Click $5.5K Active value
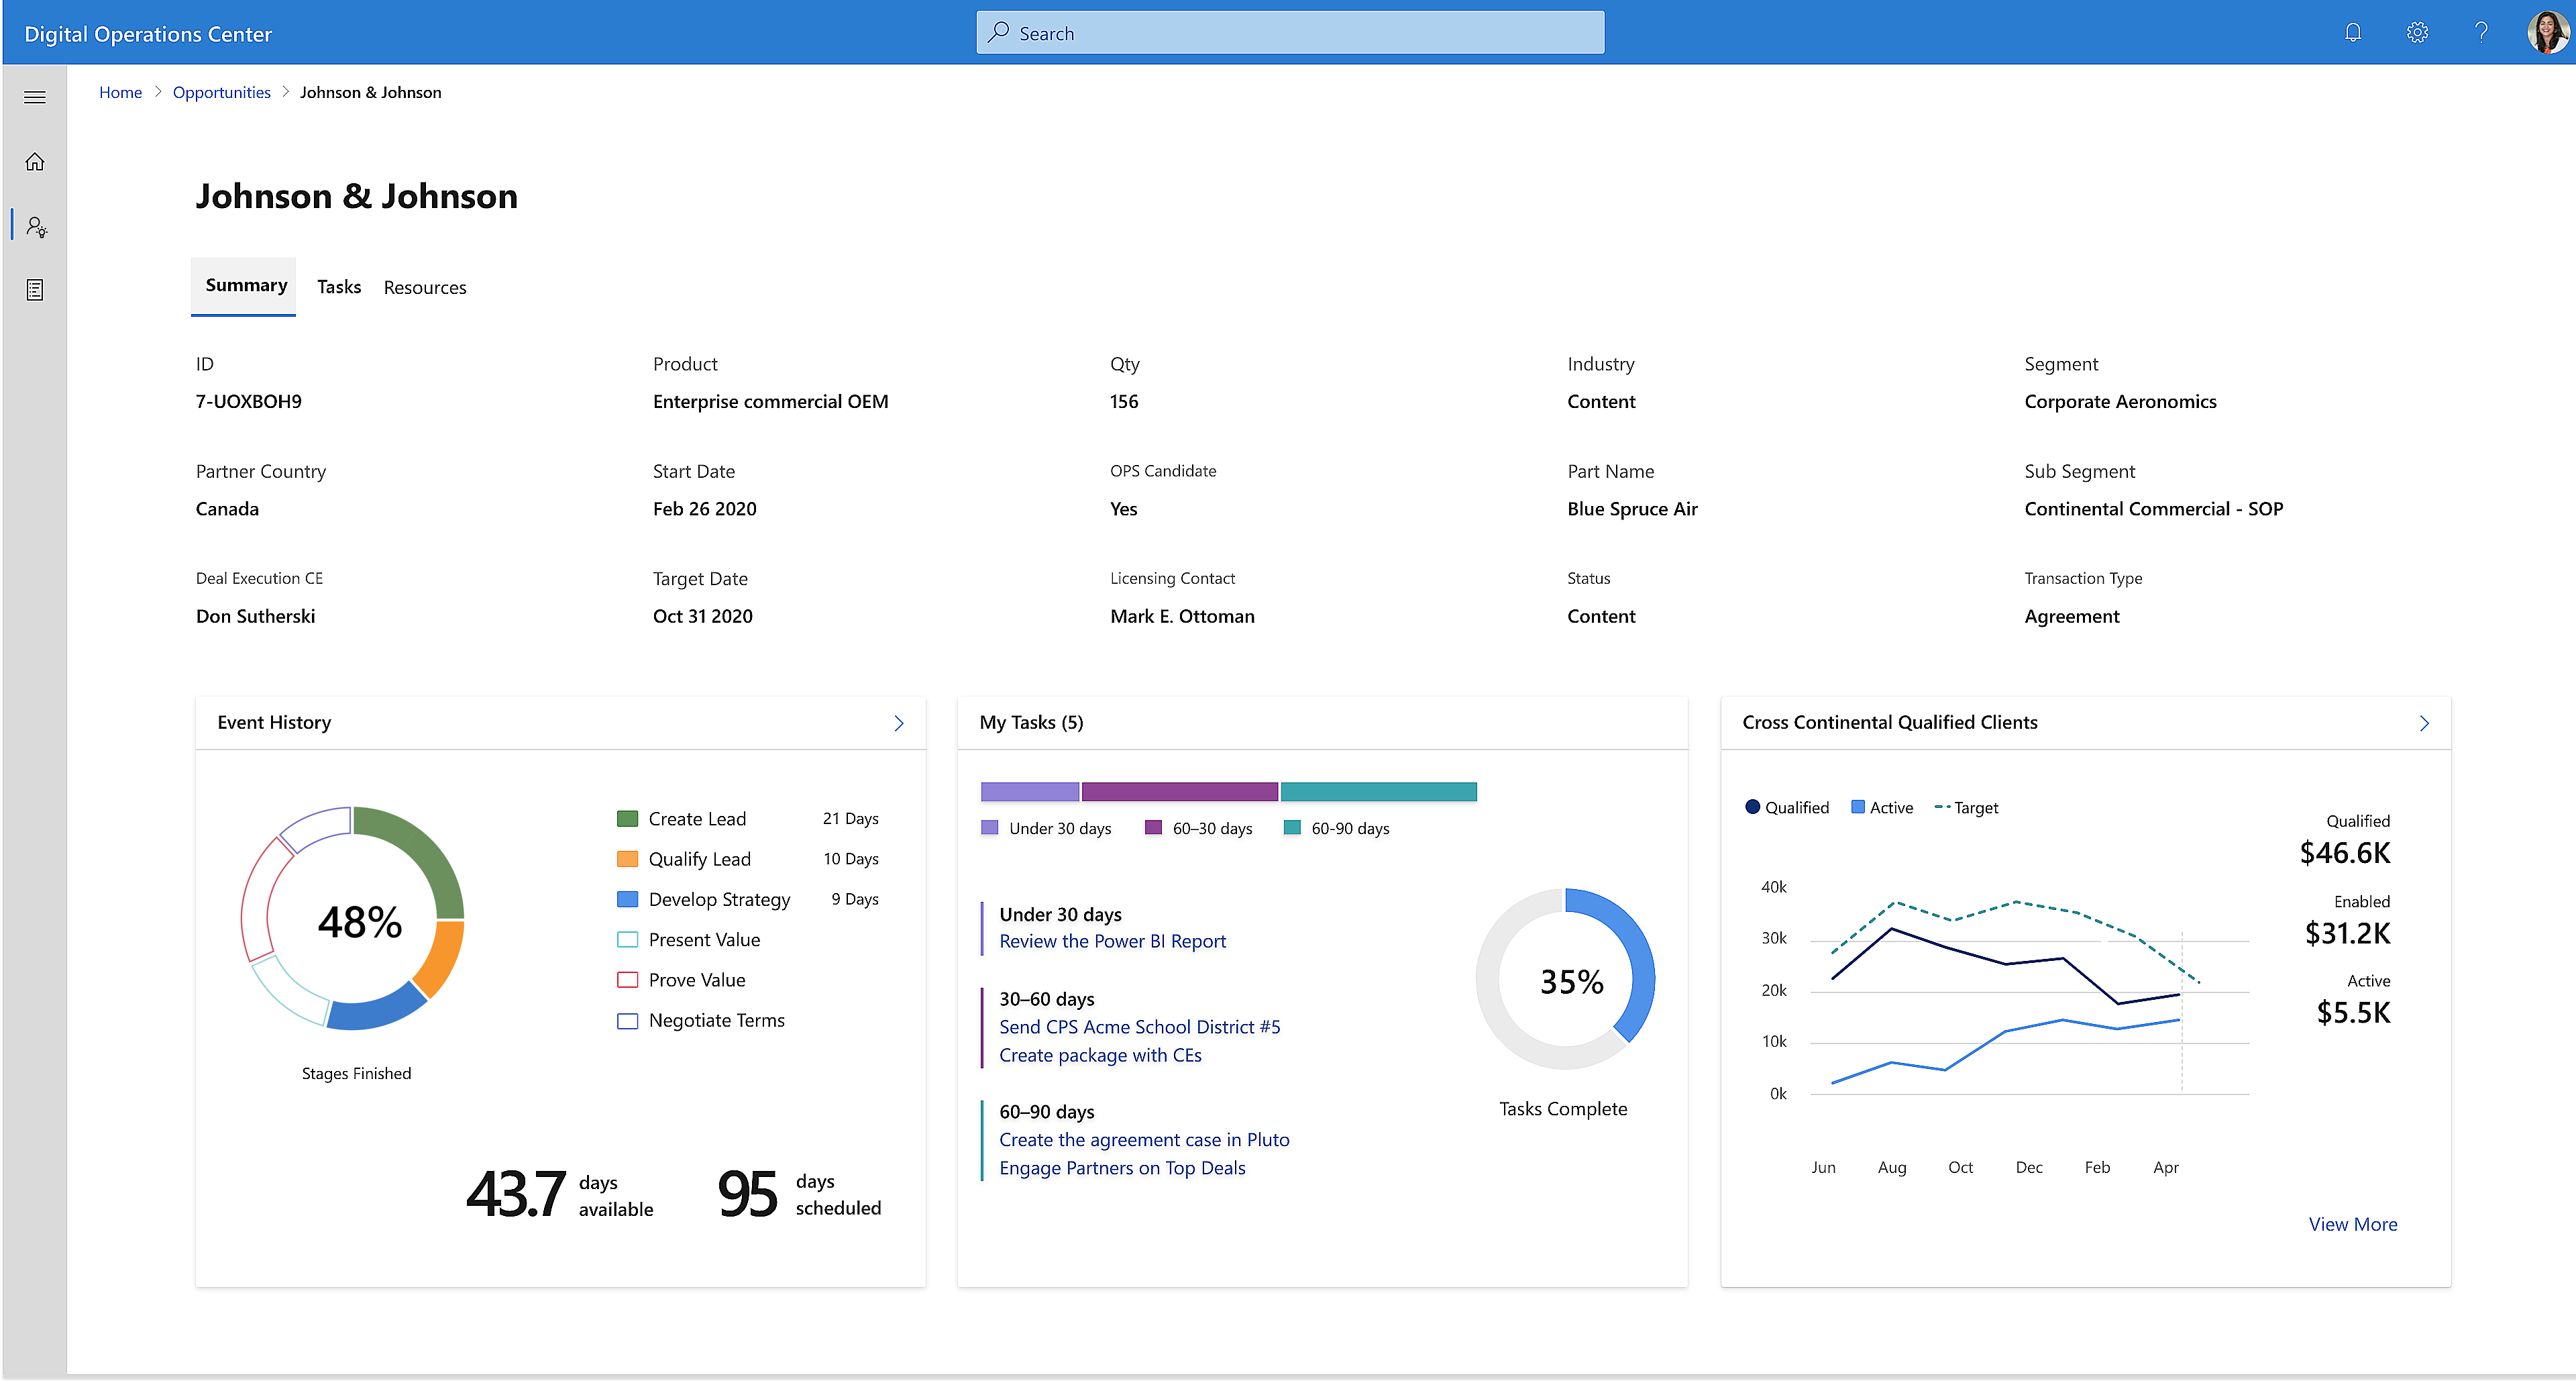2576x1381 pixels. point(2353,1013)
